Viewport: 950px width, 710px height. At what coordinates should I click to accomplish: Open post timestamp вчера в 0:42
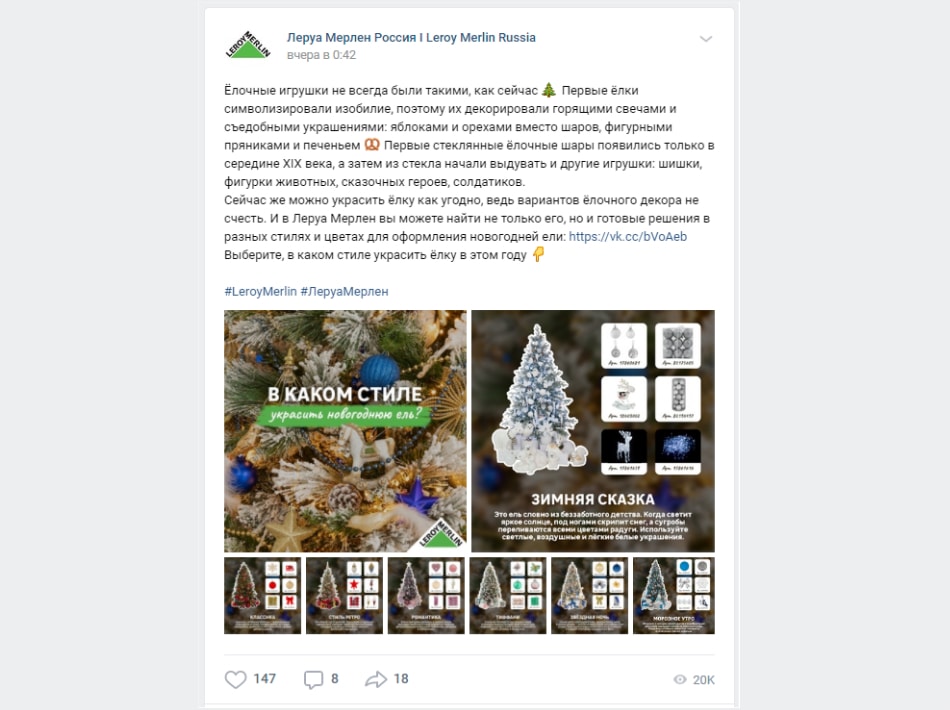tap(321, 55)
